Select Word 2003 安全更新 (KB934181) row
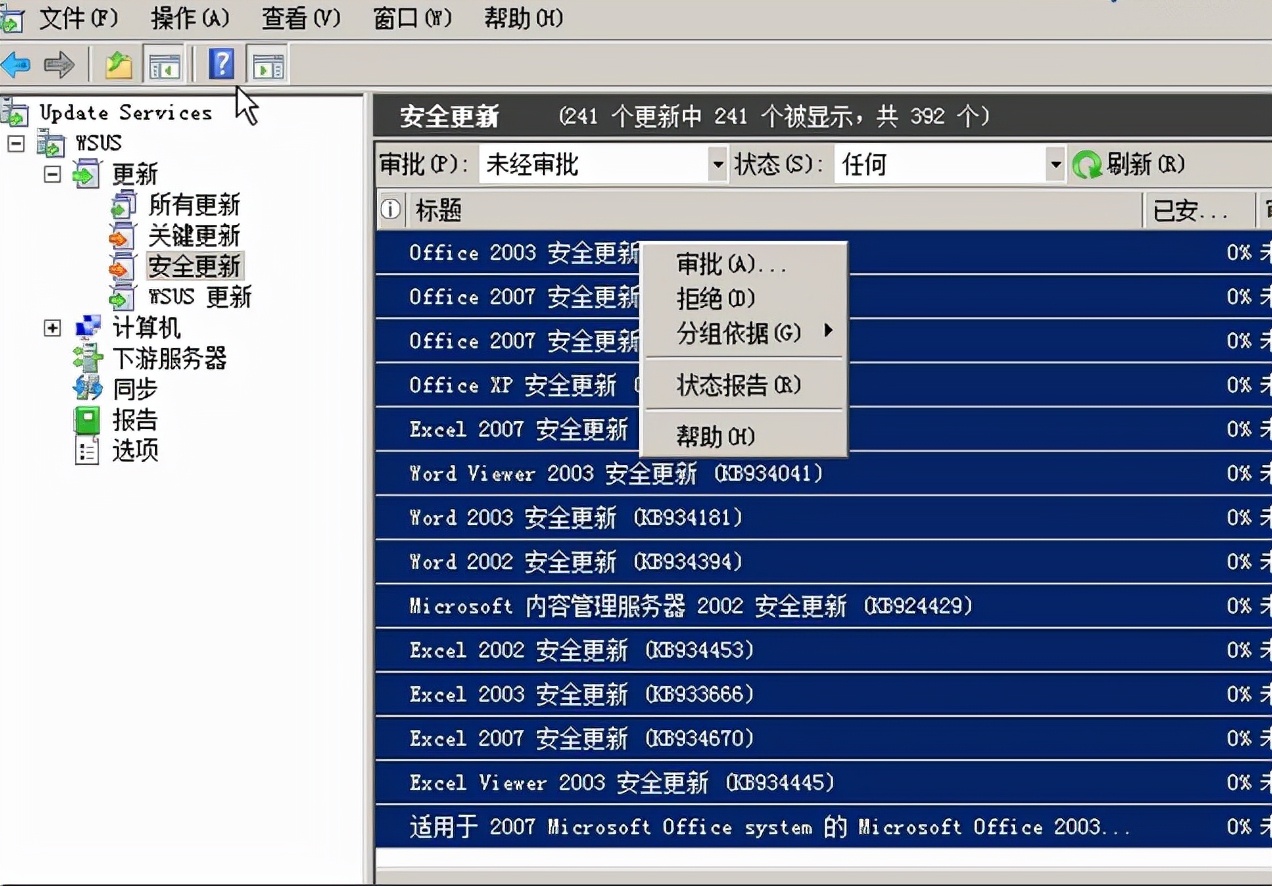Image resolution: width=1272 pixels, height=886 pixels. point(824,518)
